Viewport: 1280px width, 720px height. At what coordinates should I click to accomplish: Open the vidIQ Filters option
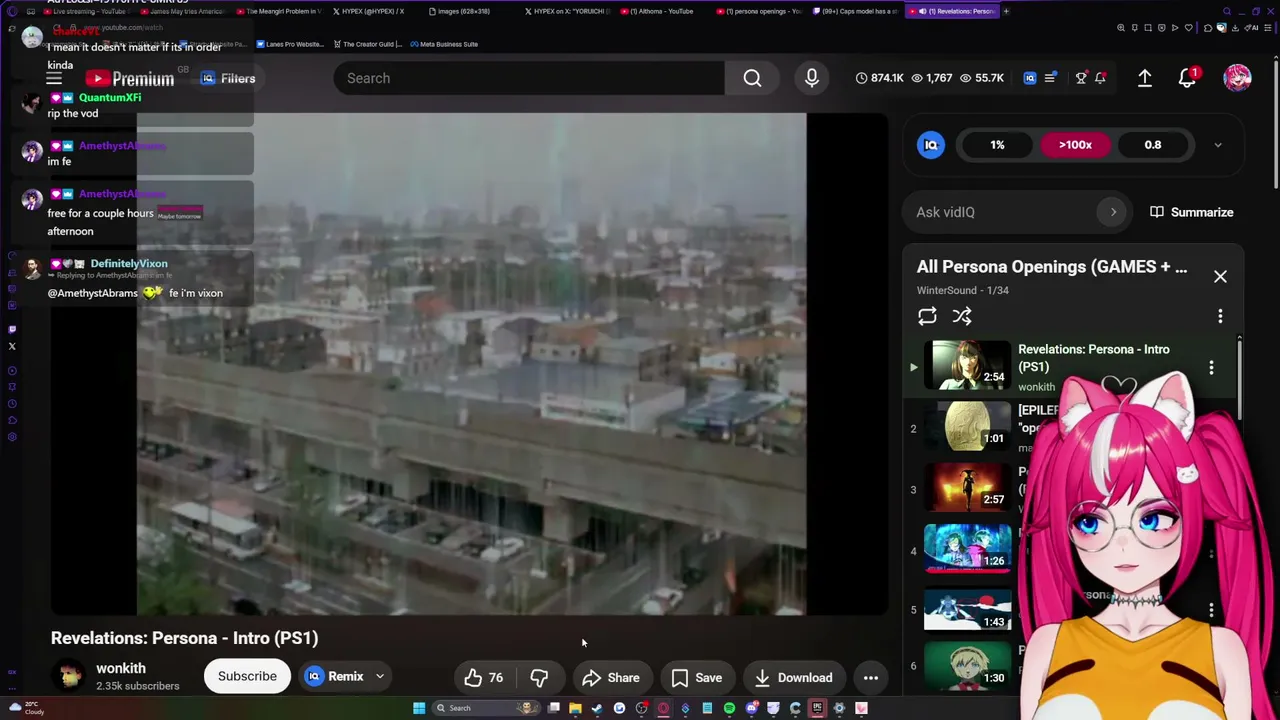228,78
